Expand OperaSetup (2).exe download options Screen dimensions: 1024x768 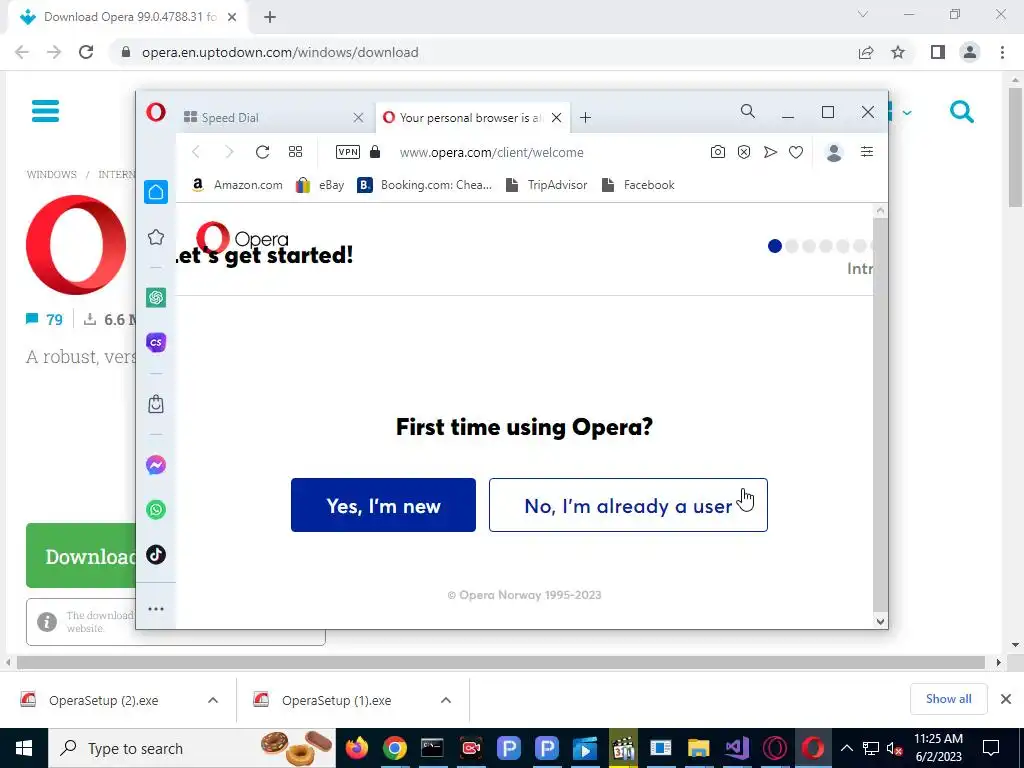[213, 700]
